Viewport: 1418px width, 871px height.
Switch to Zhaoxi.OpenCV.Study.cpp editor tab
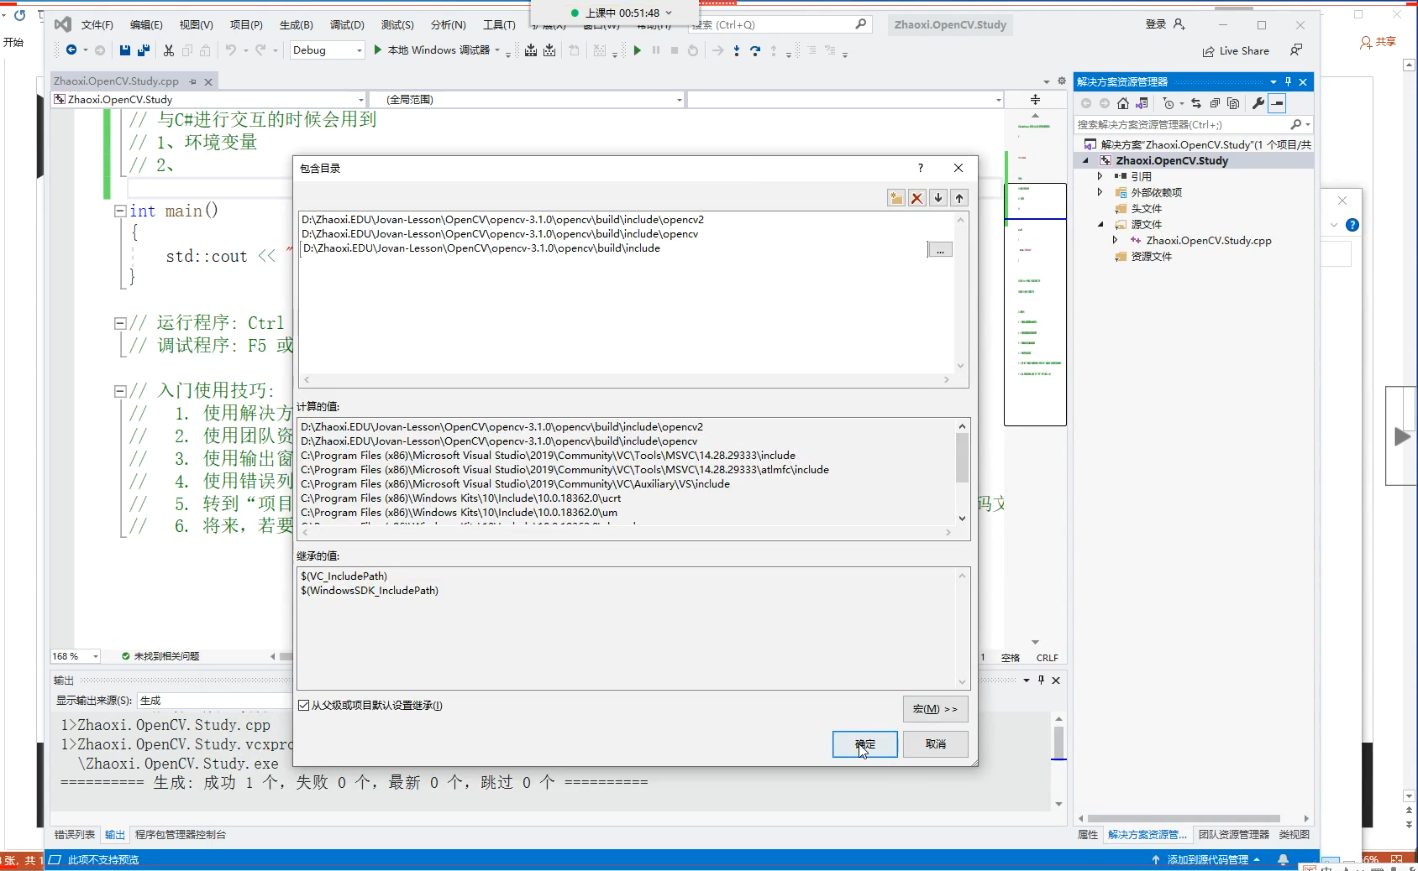(116, 81)
